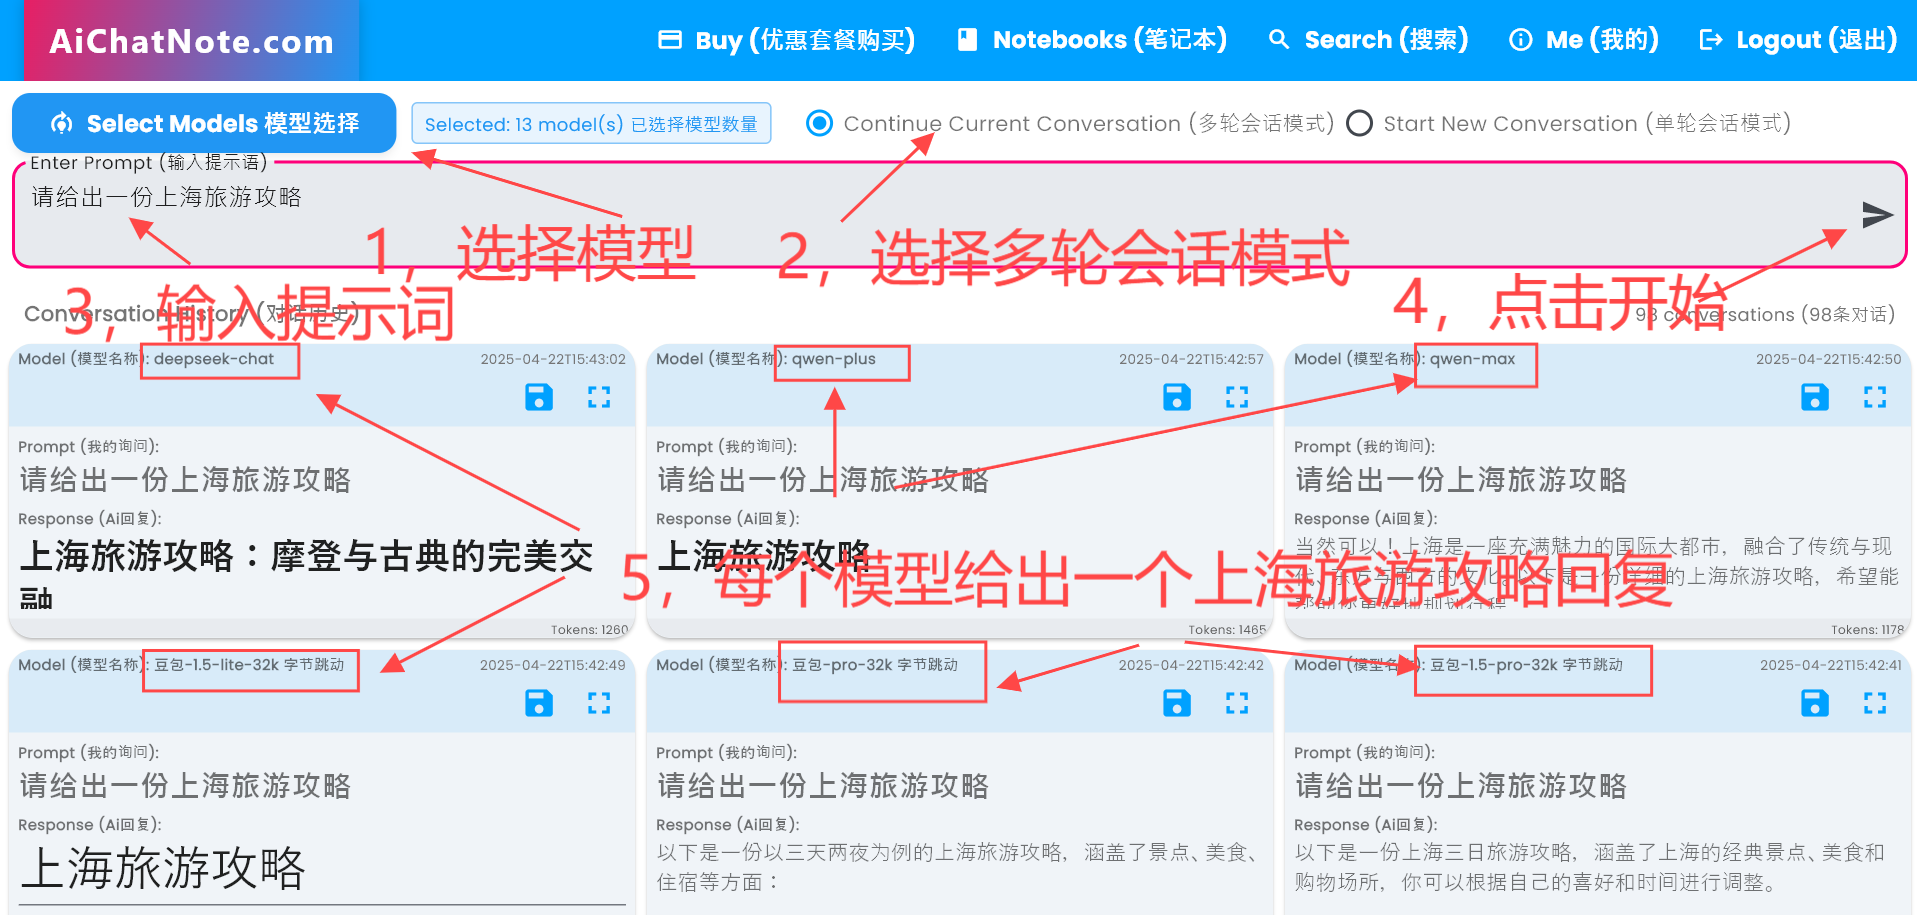Save the deepseek-chat conversation
The width and height of the screenshot is (1917, 915).
[x=539, y=397]
